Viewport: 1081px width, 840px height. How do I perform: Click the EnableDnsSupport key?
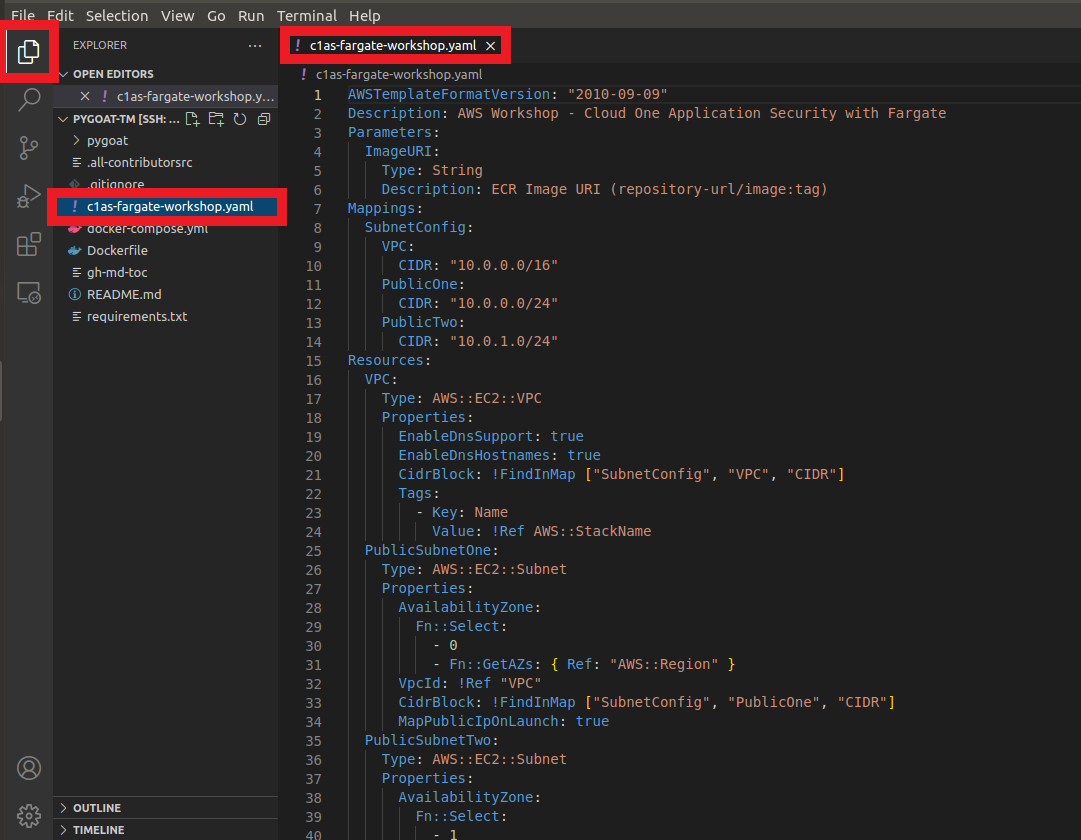[465, 437]
